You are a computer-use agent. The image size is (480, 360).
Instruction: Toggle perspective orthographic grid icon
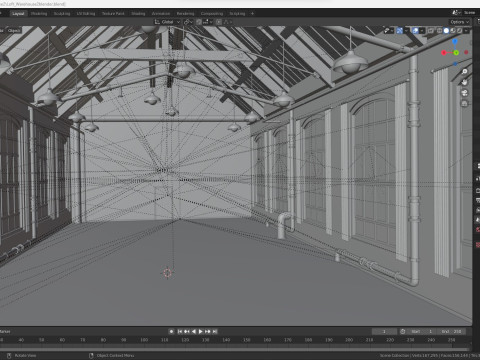(x=464, y=103)
